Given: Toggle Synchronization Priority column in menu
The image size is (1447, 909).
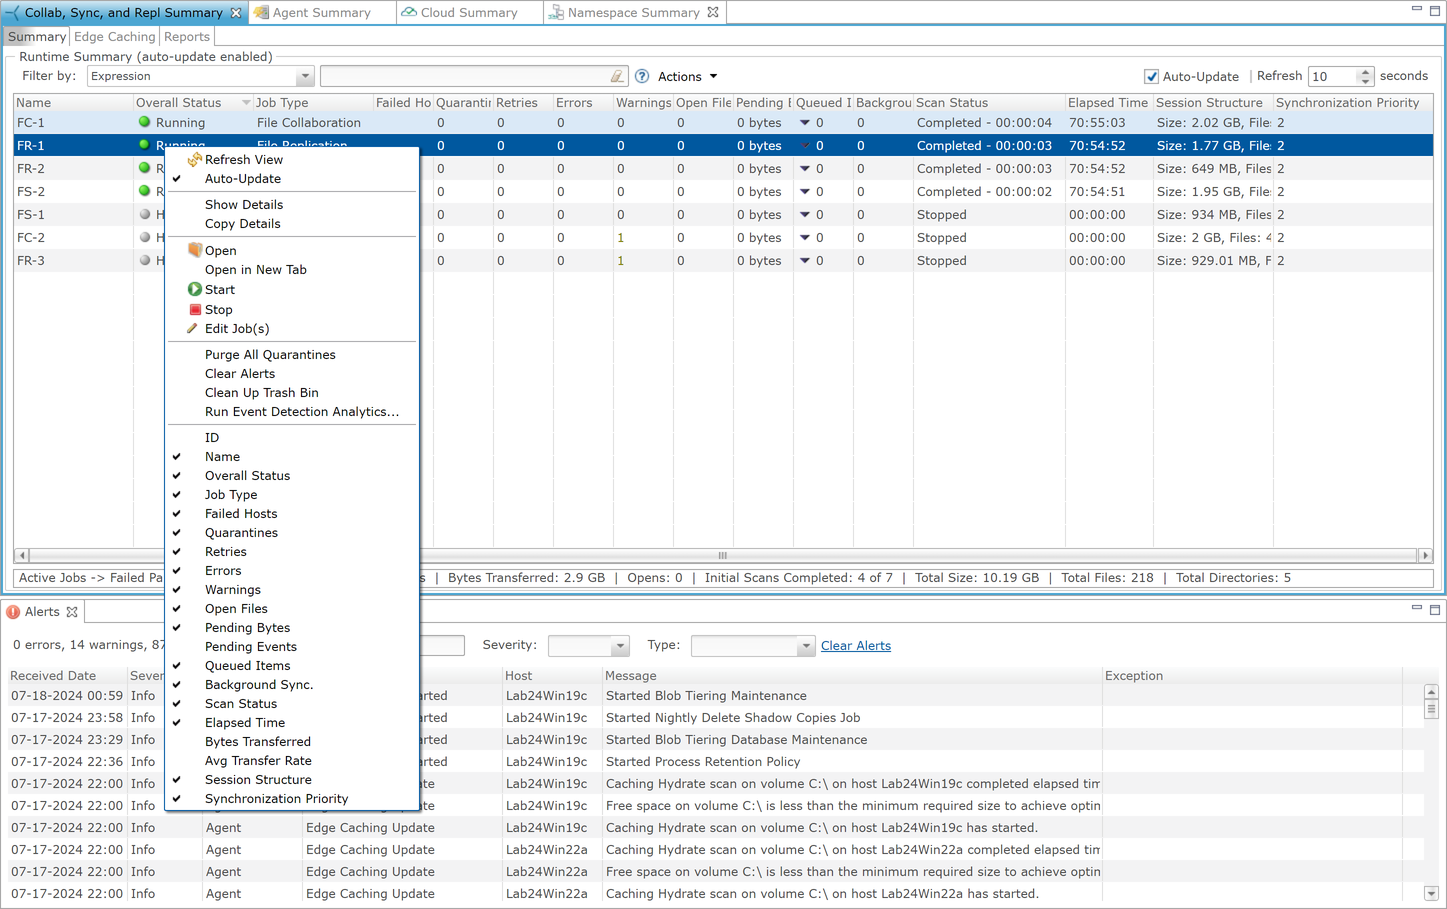Looking at the screenshot, I should 277,799.
